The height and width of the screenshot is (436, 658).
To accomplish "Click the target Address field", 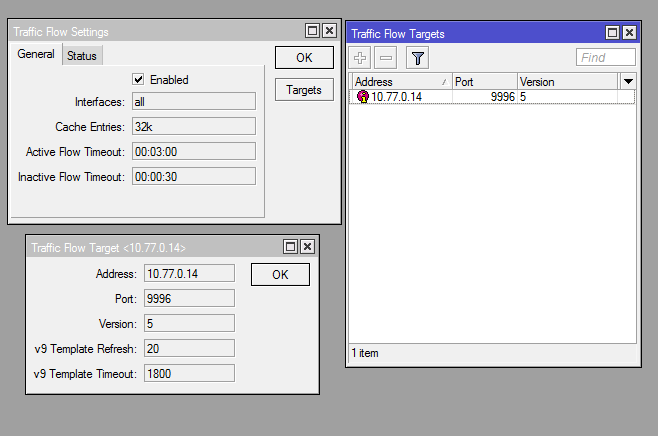I will (x=189, y=274).
